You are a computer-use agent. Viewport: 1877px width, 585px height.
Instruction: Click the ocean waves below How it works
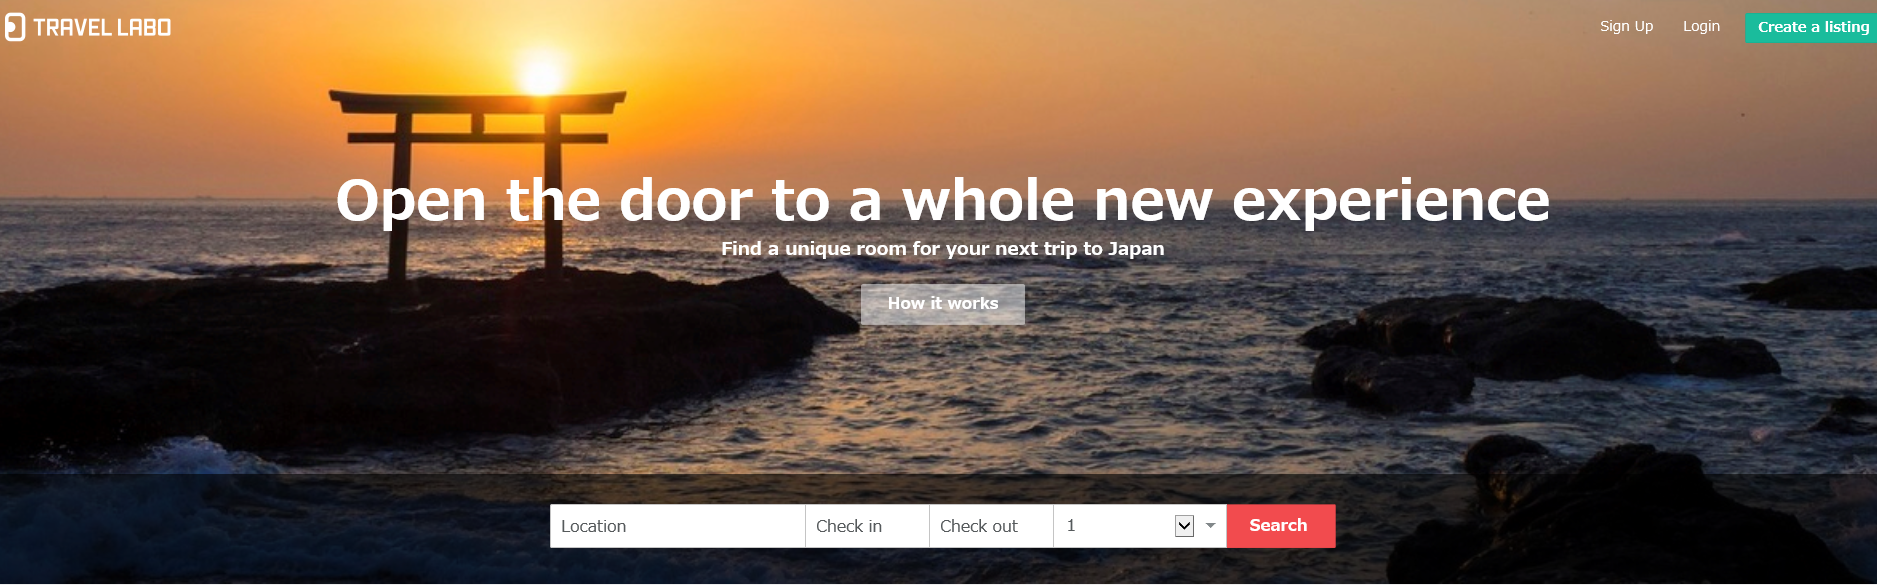[x=943, y=400]
